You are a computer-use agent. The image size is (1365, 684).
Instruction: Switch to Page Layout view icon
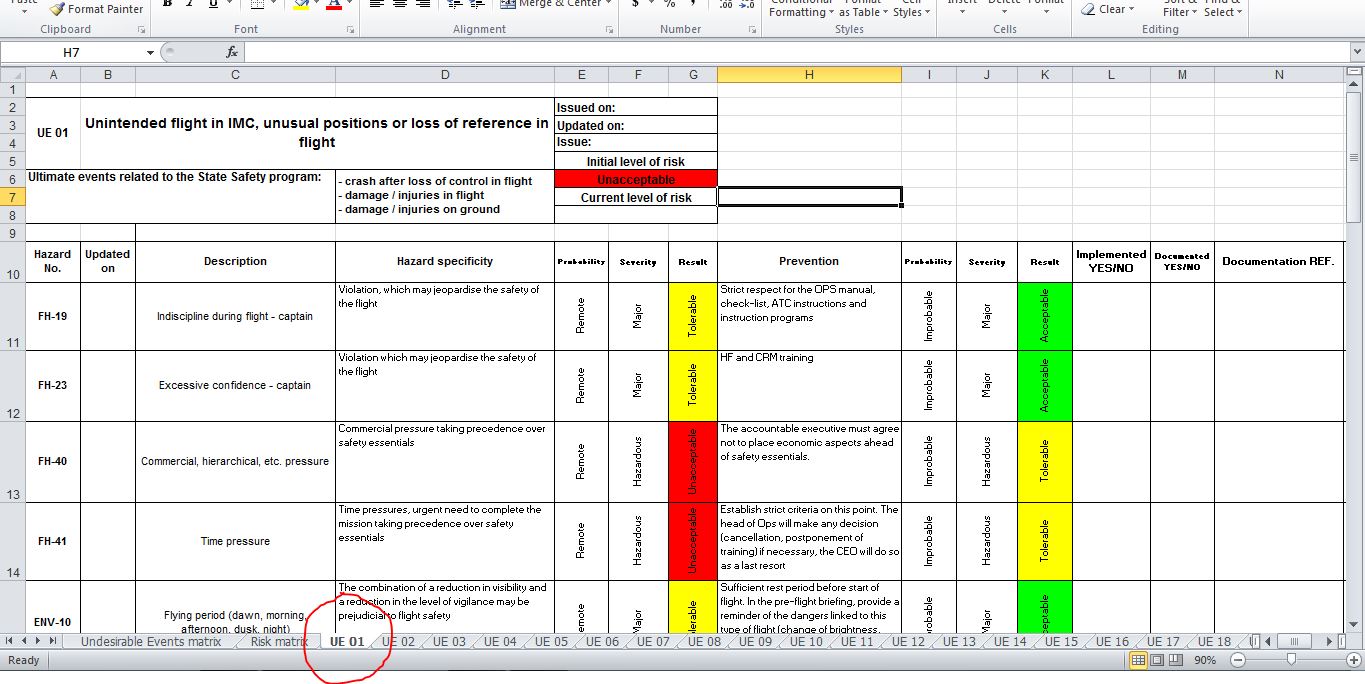1158,660
